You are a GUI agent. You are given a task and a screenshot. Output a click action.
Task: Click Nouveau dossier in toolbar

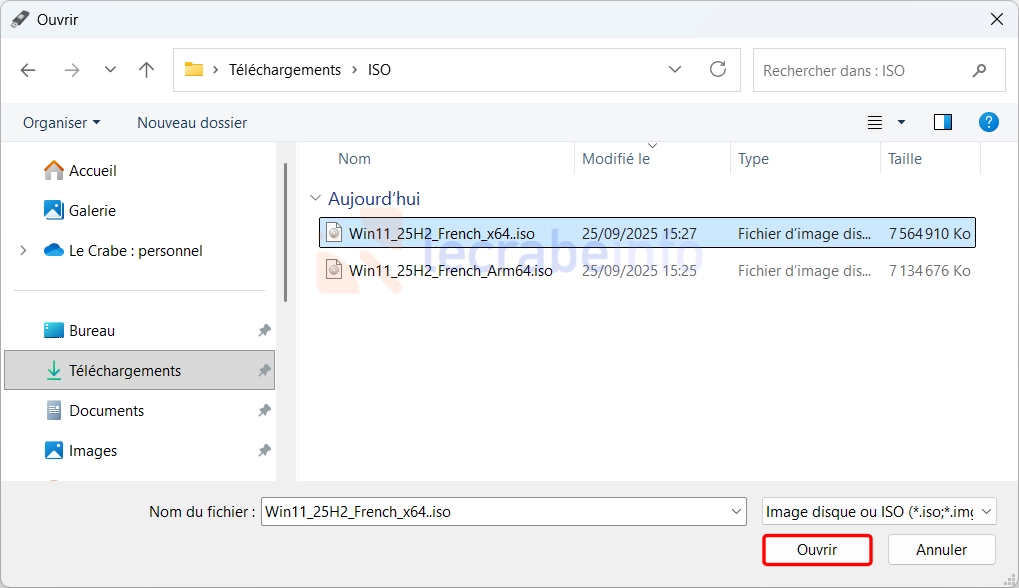click(x=192, y=123)
